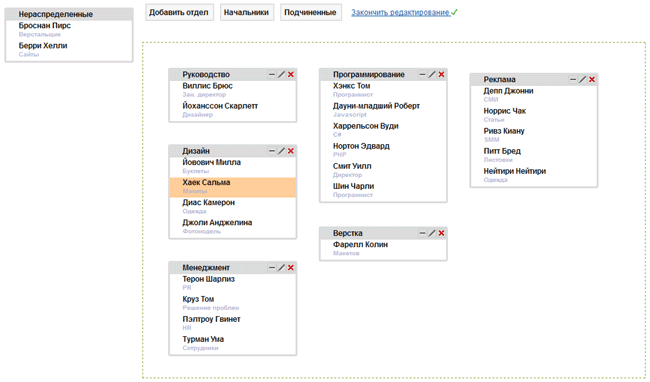Image resolution: width=650 pixels, height=382 pixels.
Task: Click the Добавить отдел button
Action: point(179,12)
